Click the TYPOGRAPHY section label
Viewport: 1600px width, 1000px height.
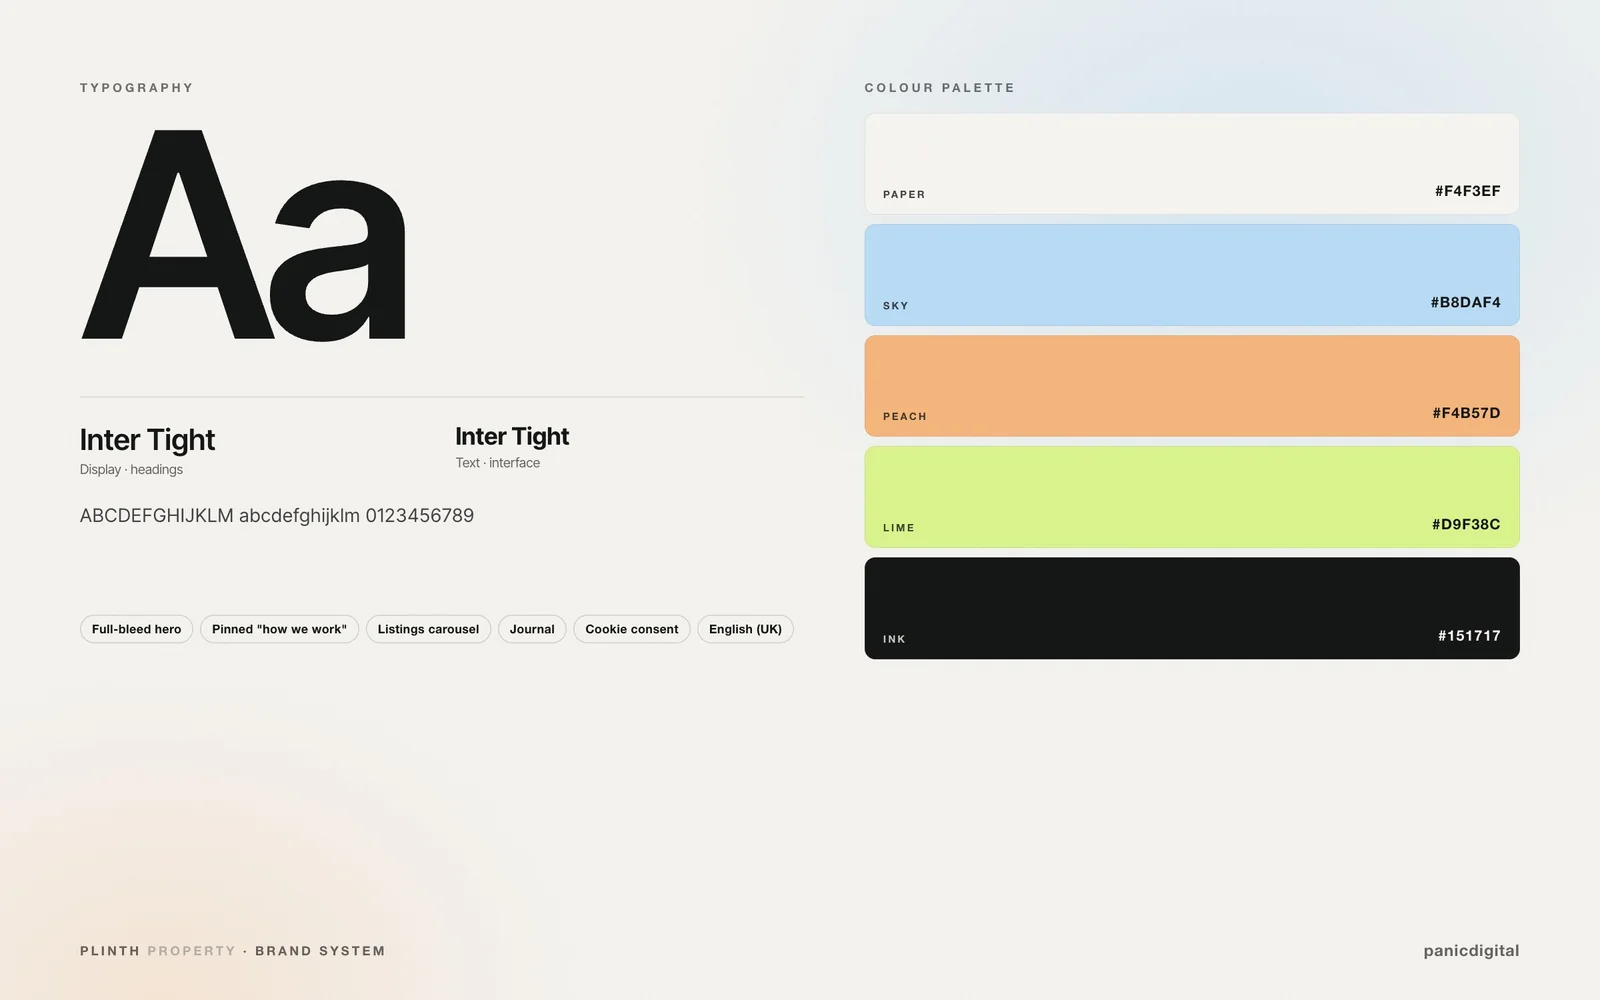(x=137, y=88)
